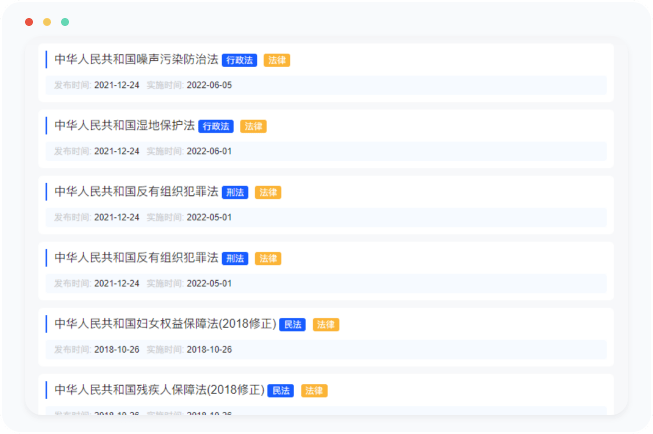Click orange 法律 tag beside 妇女权益保障法
Screen dimensions: 653x434
pyautogui.click(x=326, y=324)
